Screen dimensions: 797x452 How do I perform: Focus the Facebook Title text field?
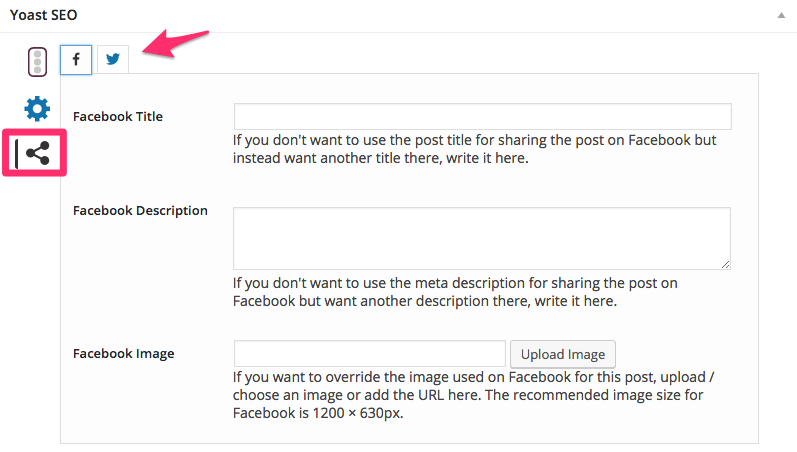pos(482,116)
